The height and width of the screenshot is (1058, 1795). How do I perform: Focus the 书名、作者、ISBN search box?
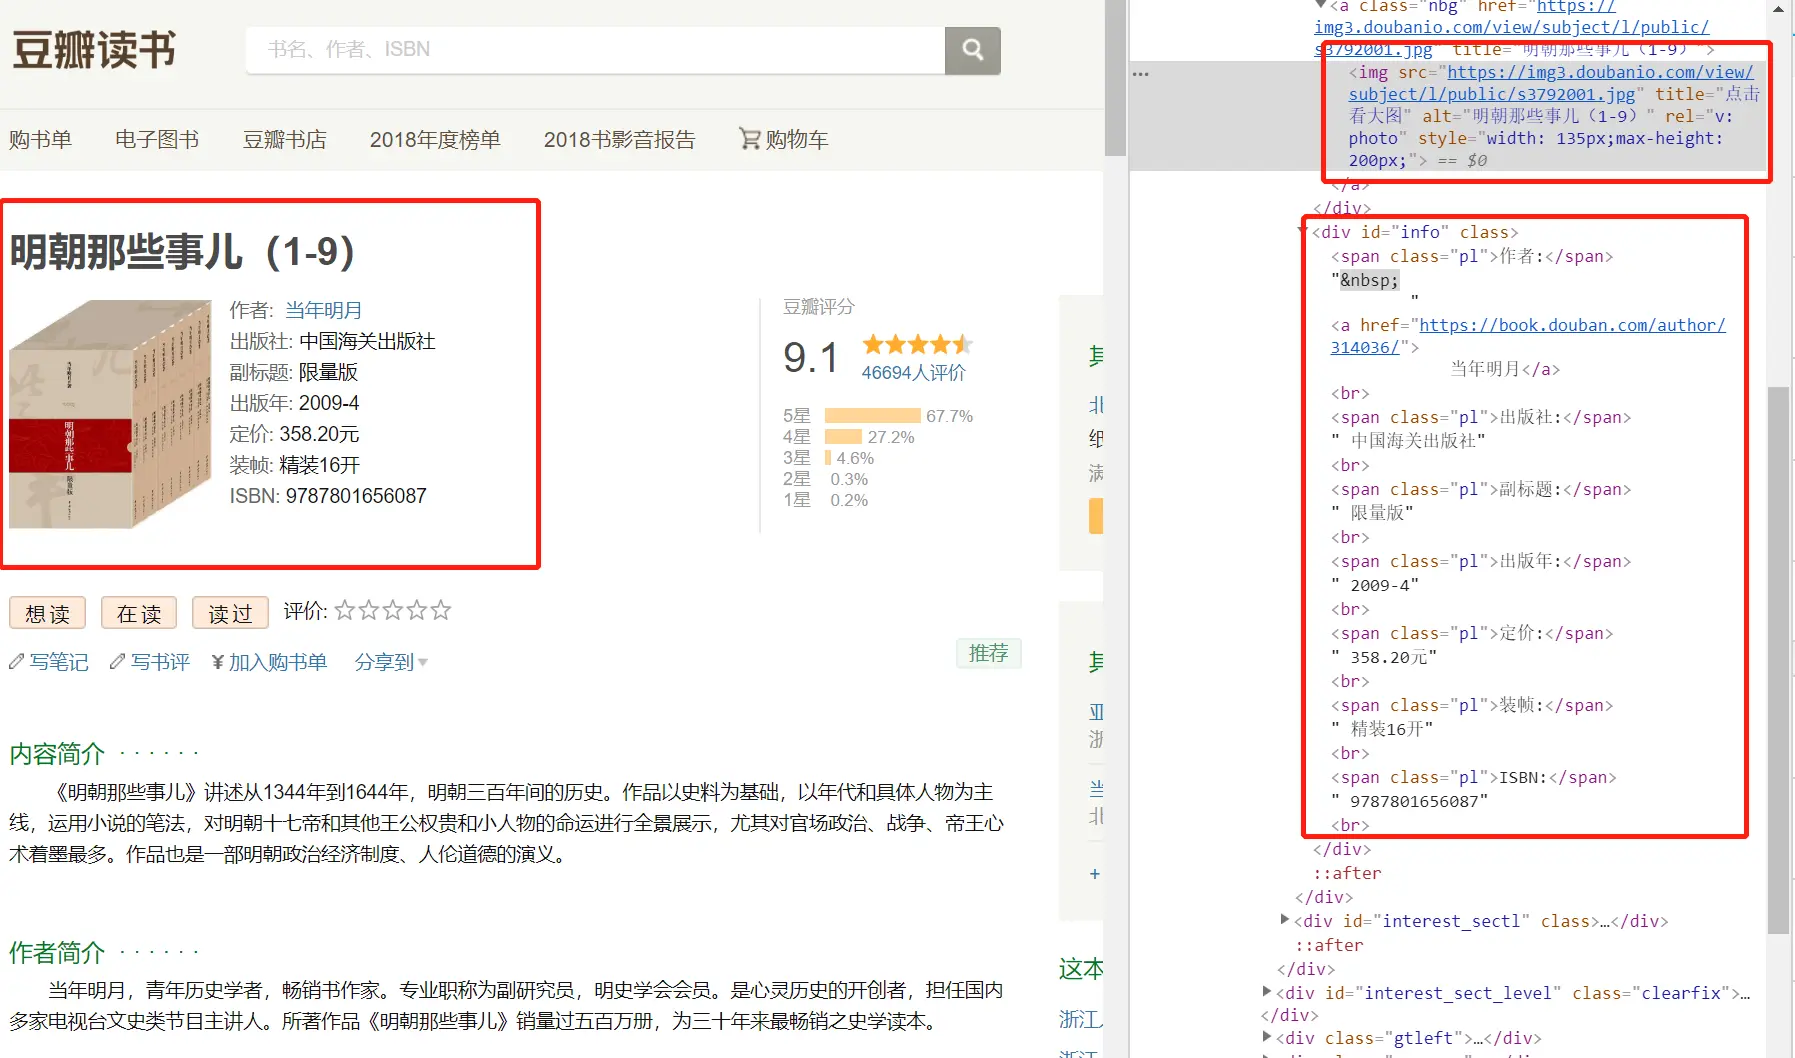point(595,49)
